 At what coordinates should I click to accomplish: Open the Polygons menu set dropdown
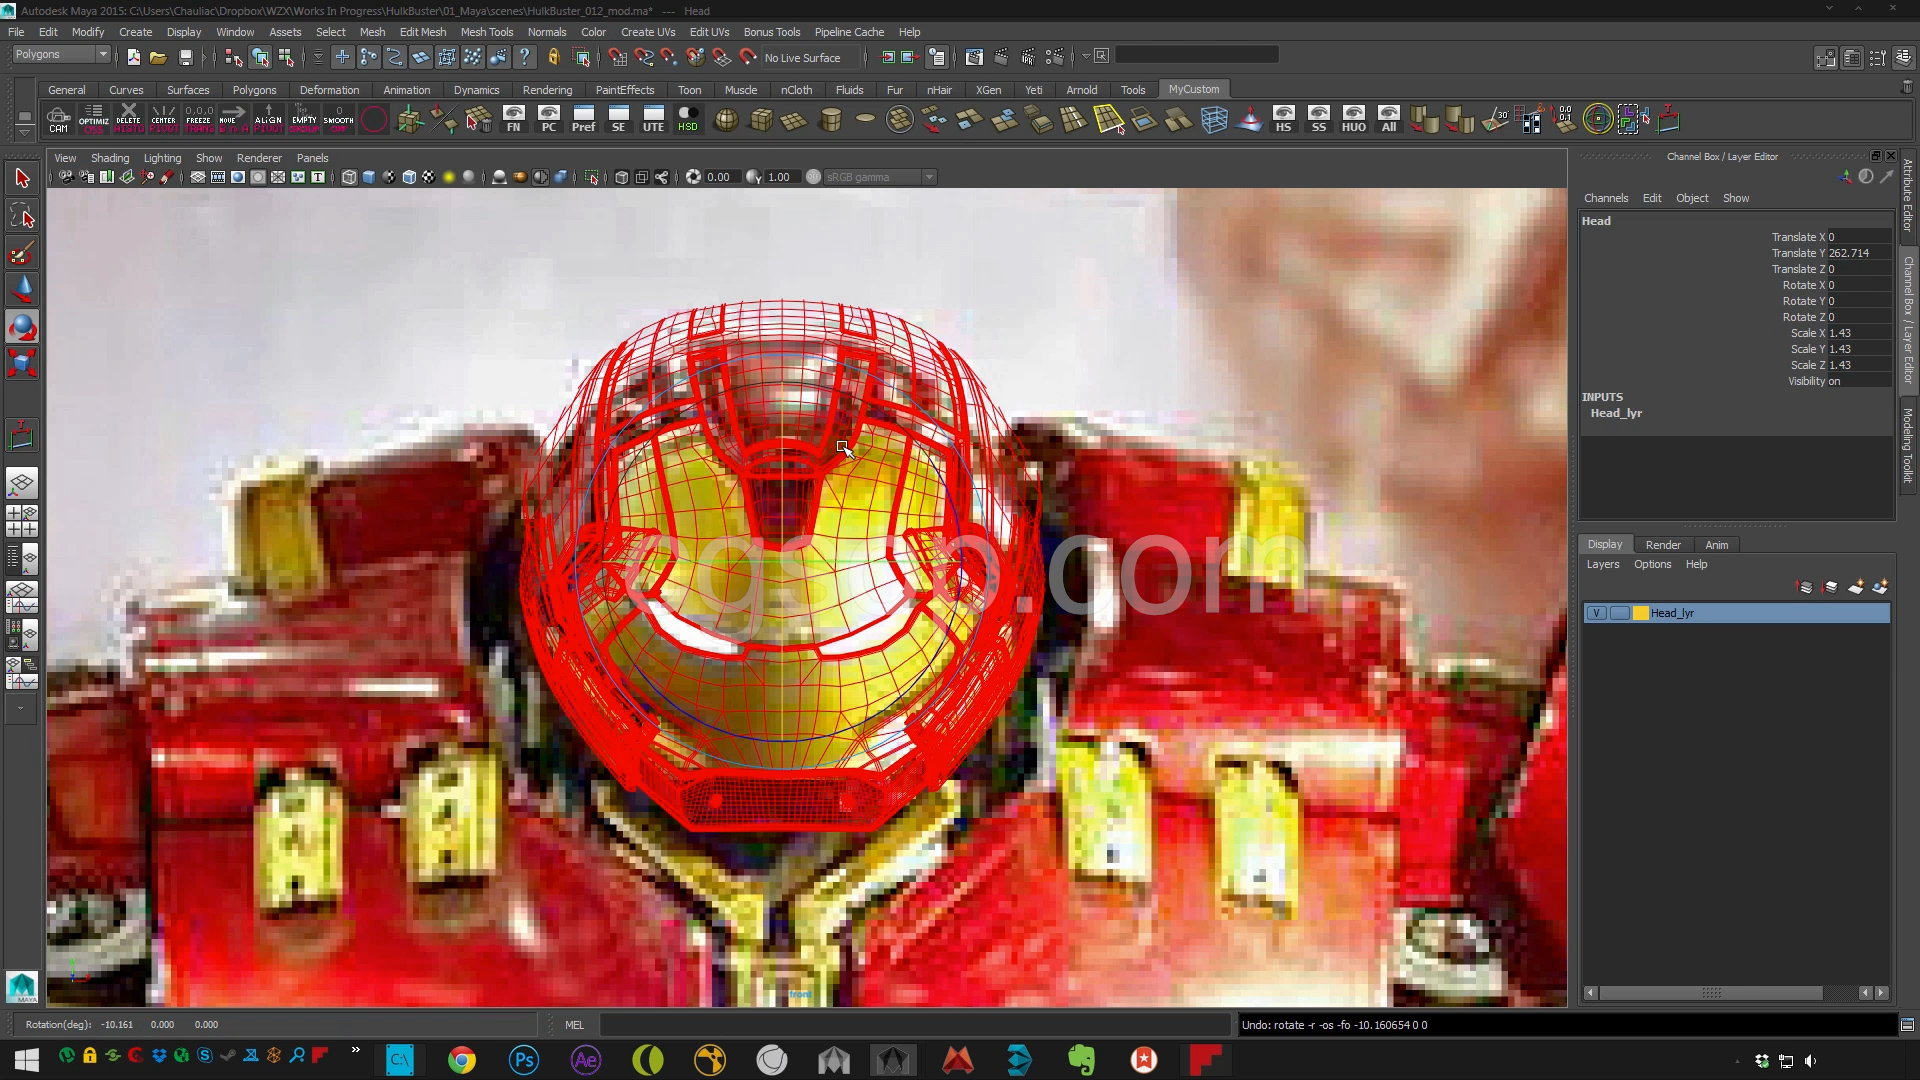coord(60,54)
